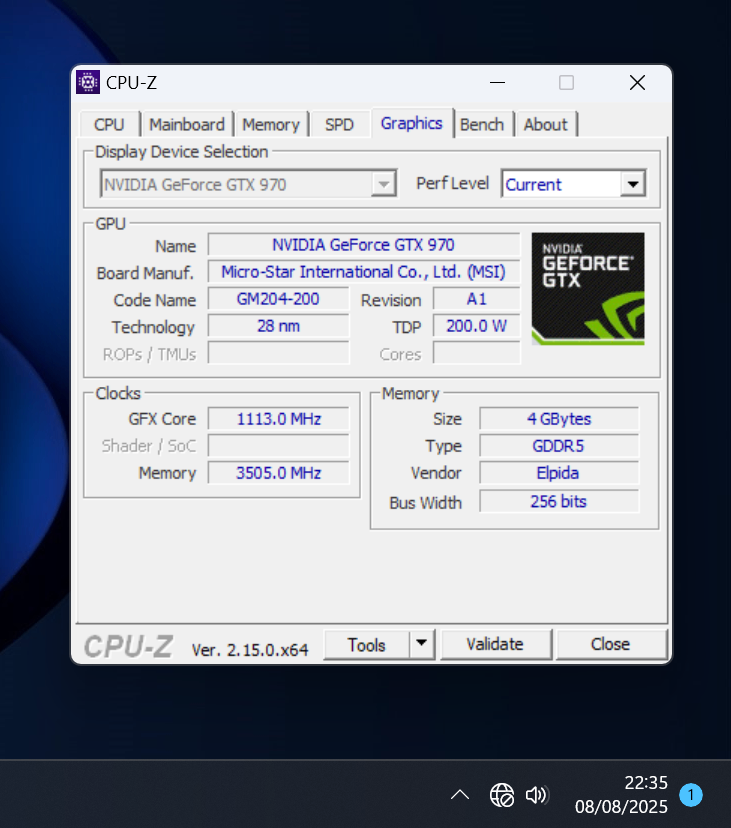The image size is (731, 828).
Task: Click the Validate button
Action: click(495, 644)
